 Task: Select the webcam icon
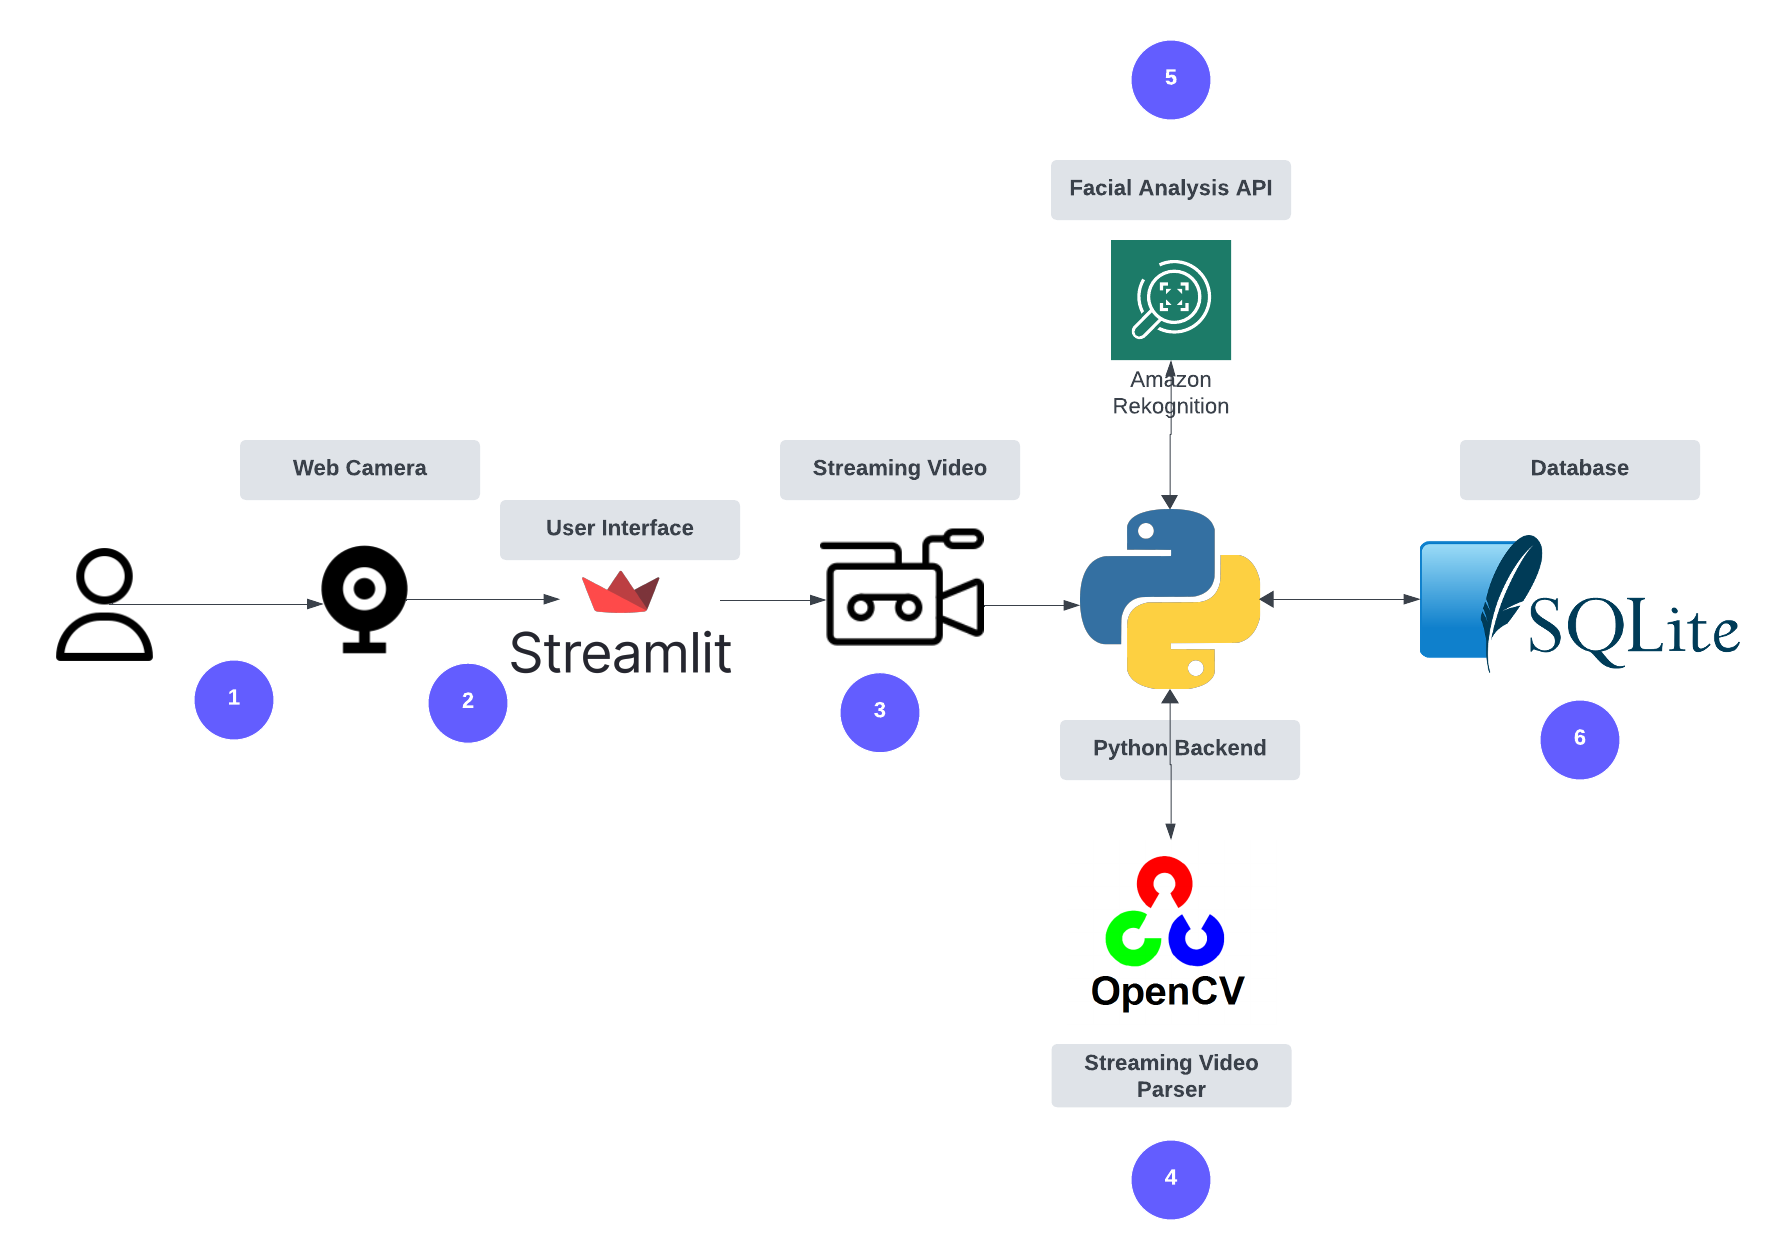tap(364, 599)
